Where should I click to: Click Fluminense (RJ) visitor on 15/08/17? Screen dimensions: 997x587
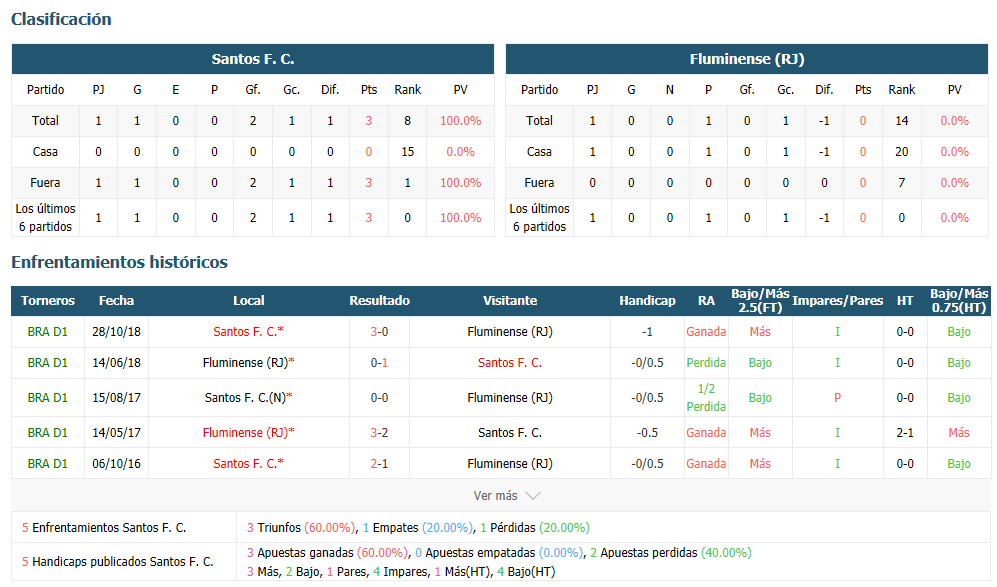(510, 397)
